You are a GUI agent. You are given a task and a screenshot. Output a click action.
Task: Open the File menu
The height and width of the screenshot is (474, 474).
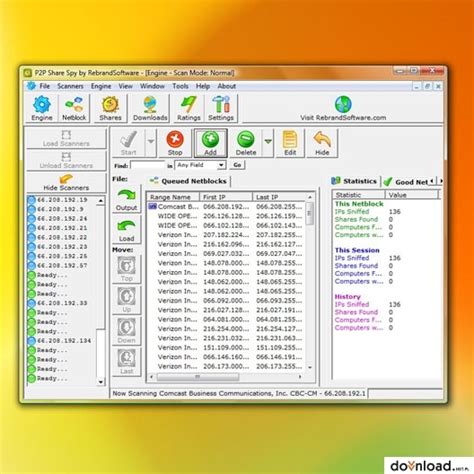coord(44,86)
